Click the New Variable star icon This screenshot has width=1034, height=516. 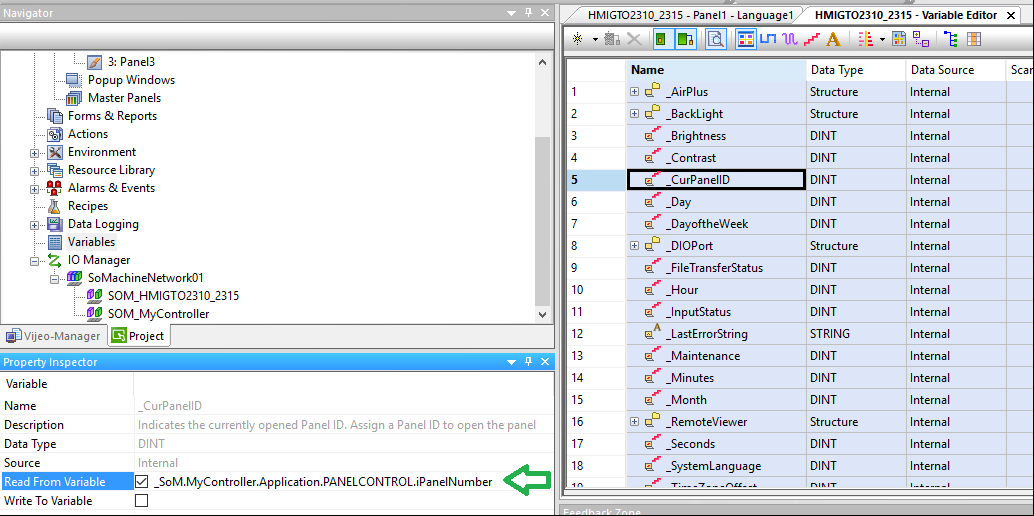pos(578,40)
